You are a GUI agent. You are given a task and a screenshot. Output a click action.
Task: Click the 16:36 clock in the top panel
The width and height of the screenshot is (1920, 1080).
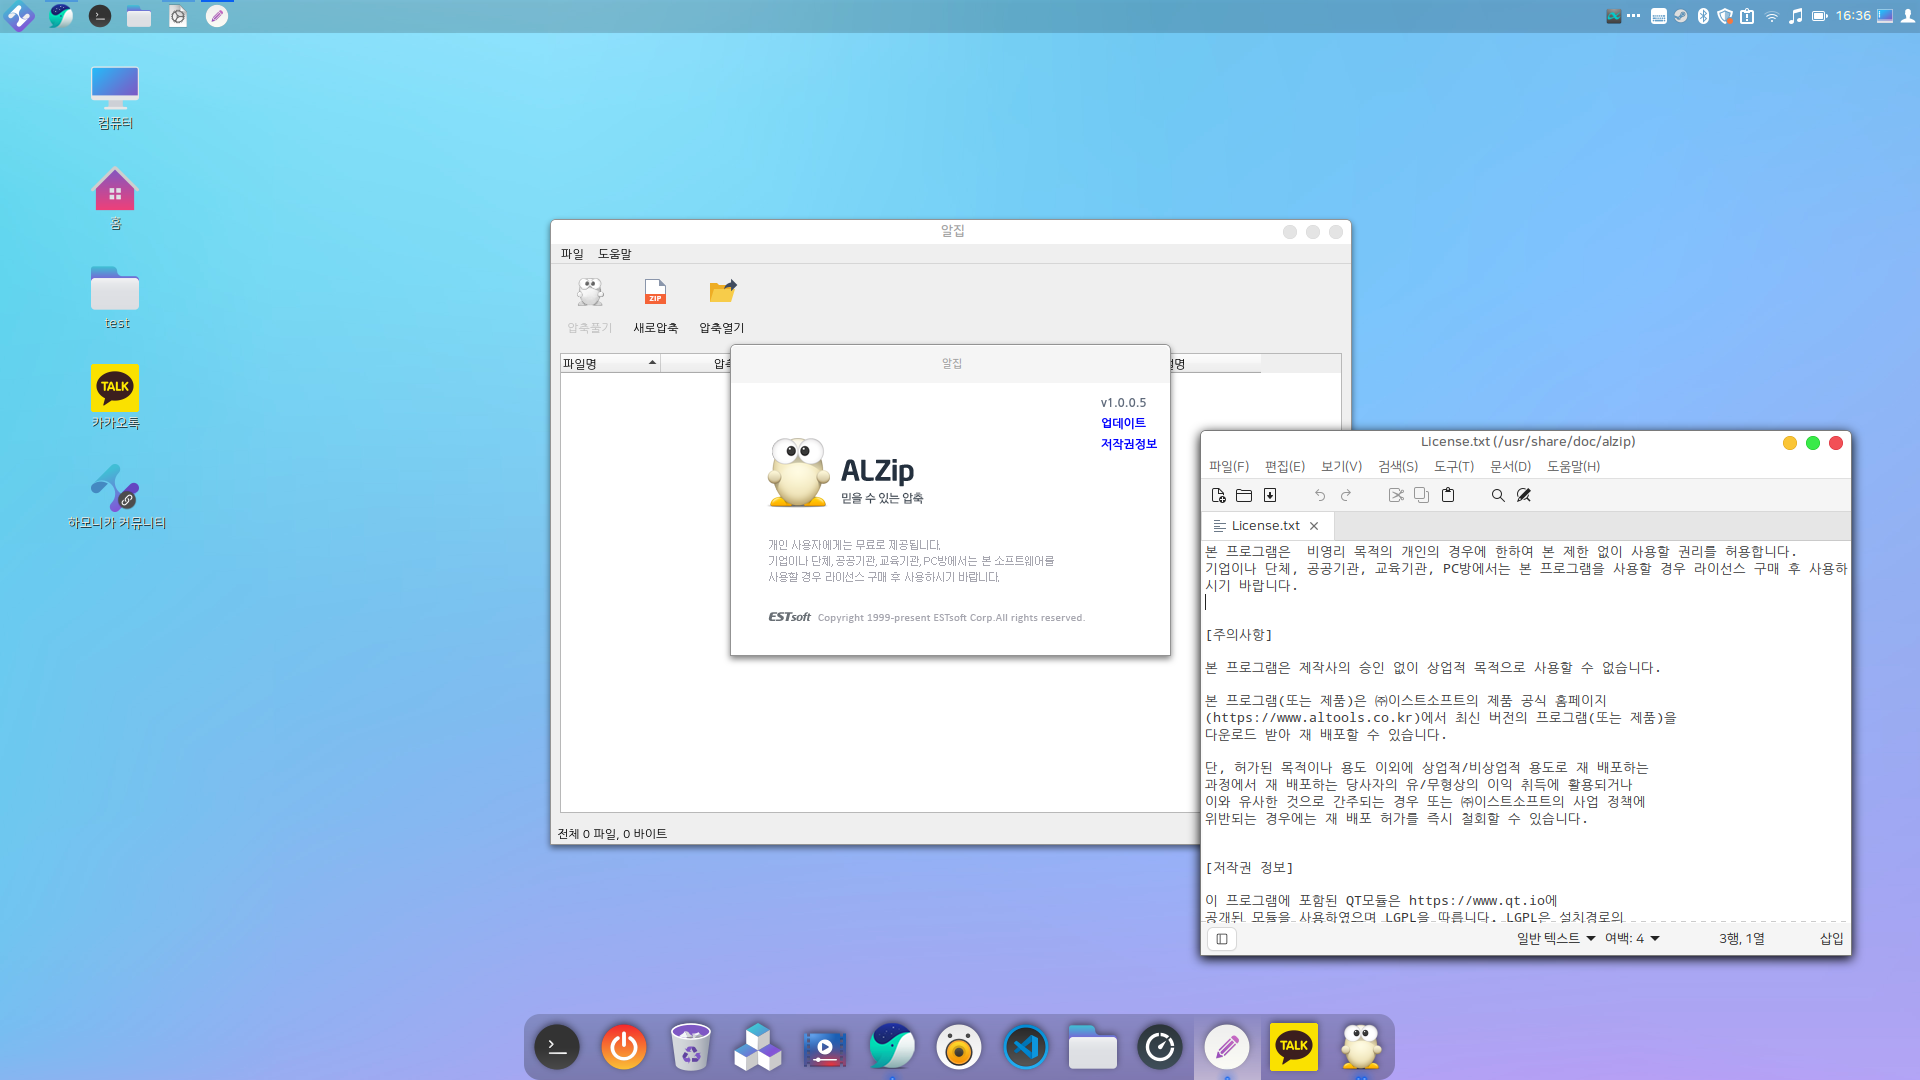point(1853,16)
